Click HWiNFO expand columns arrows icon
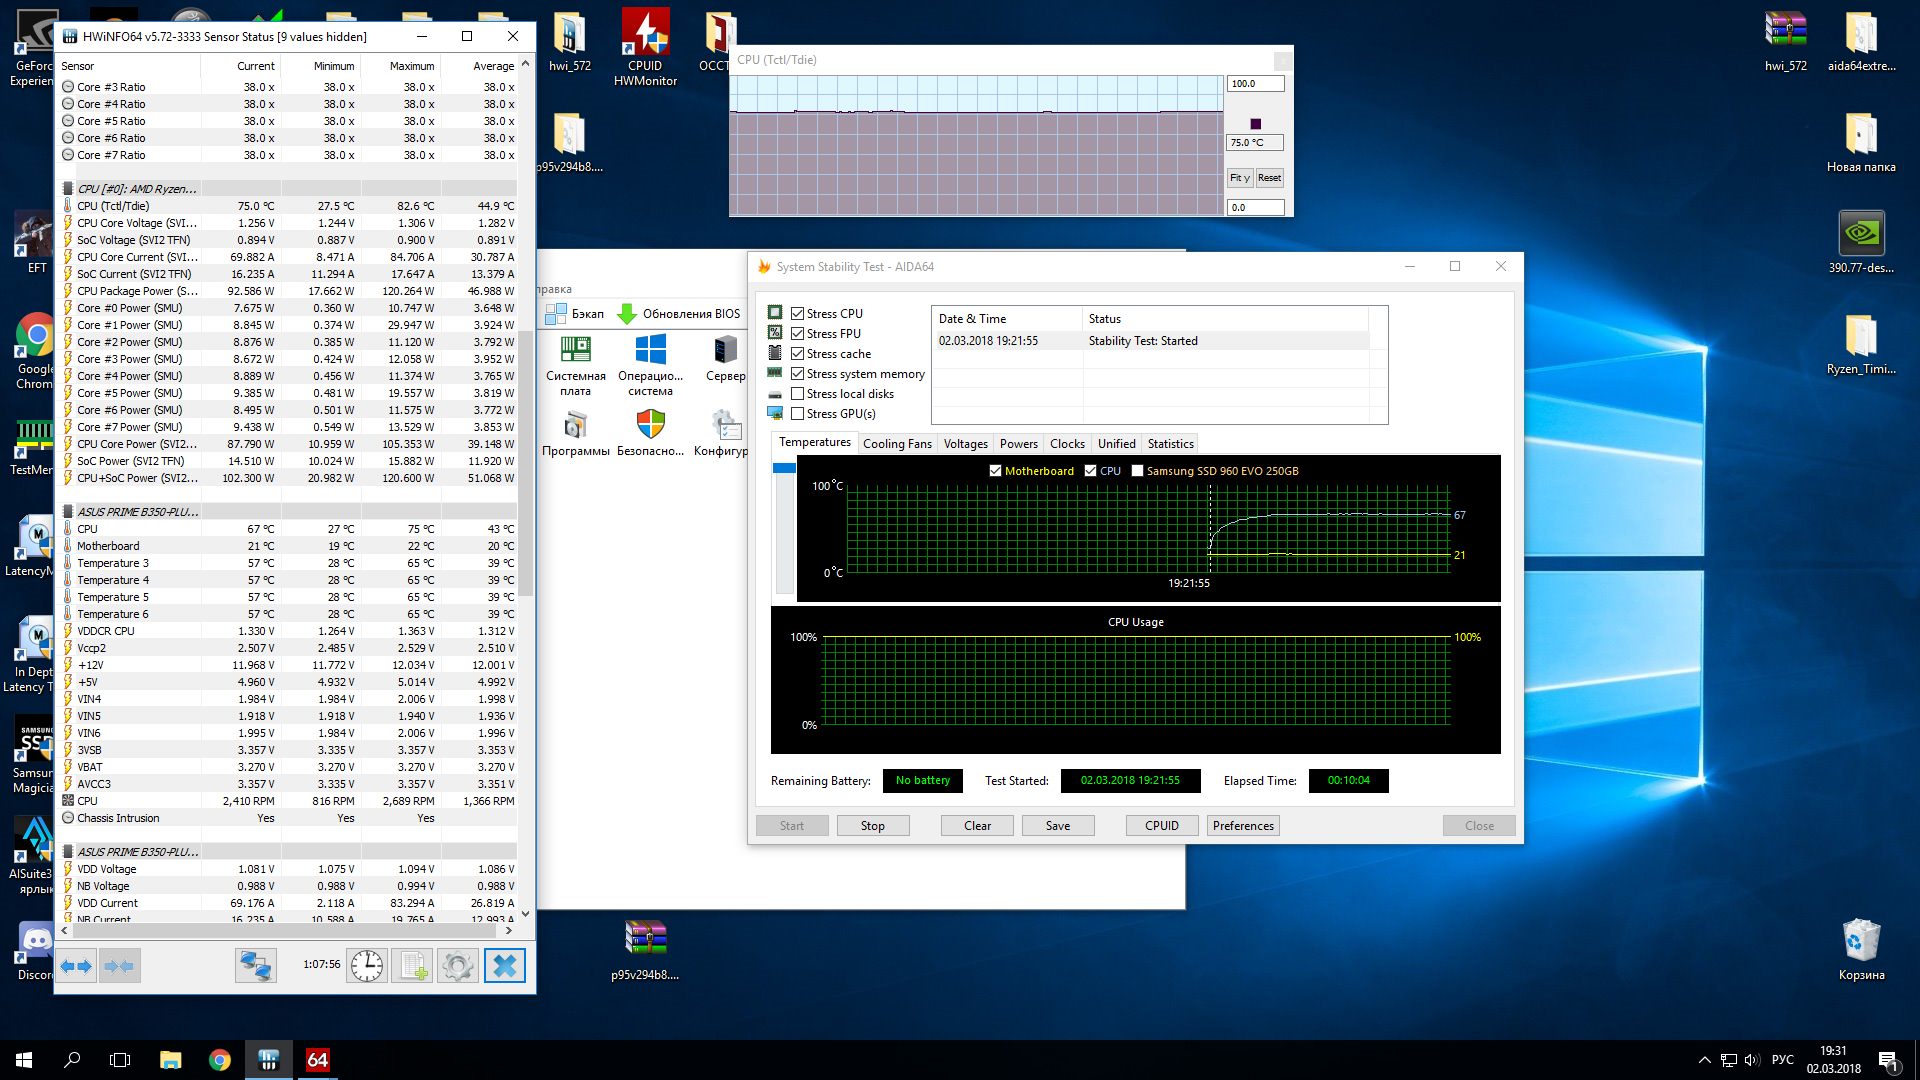 76,966
